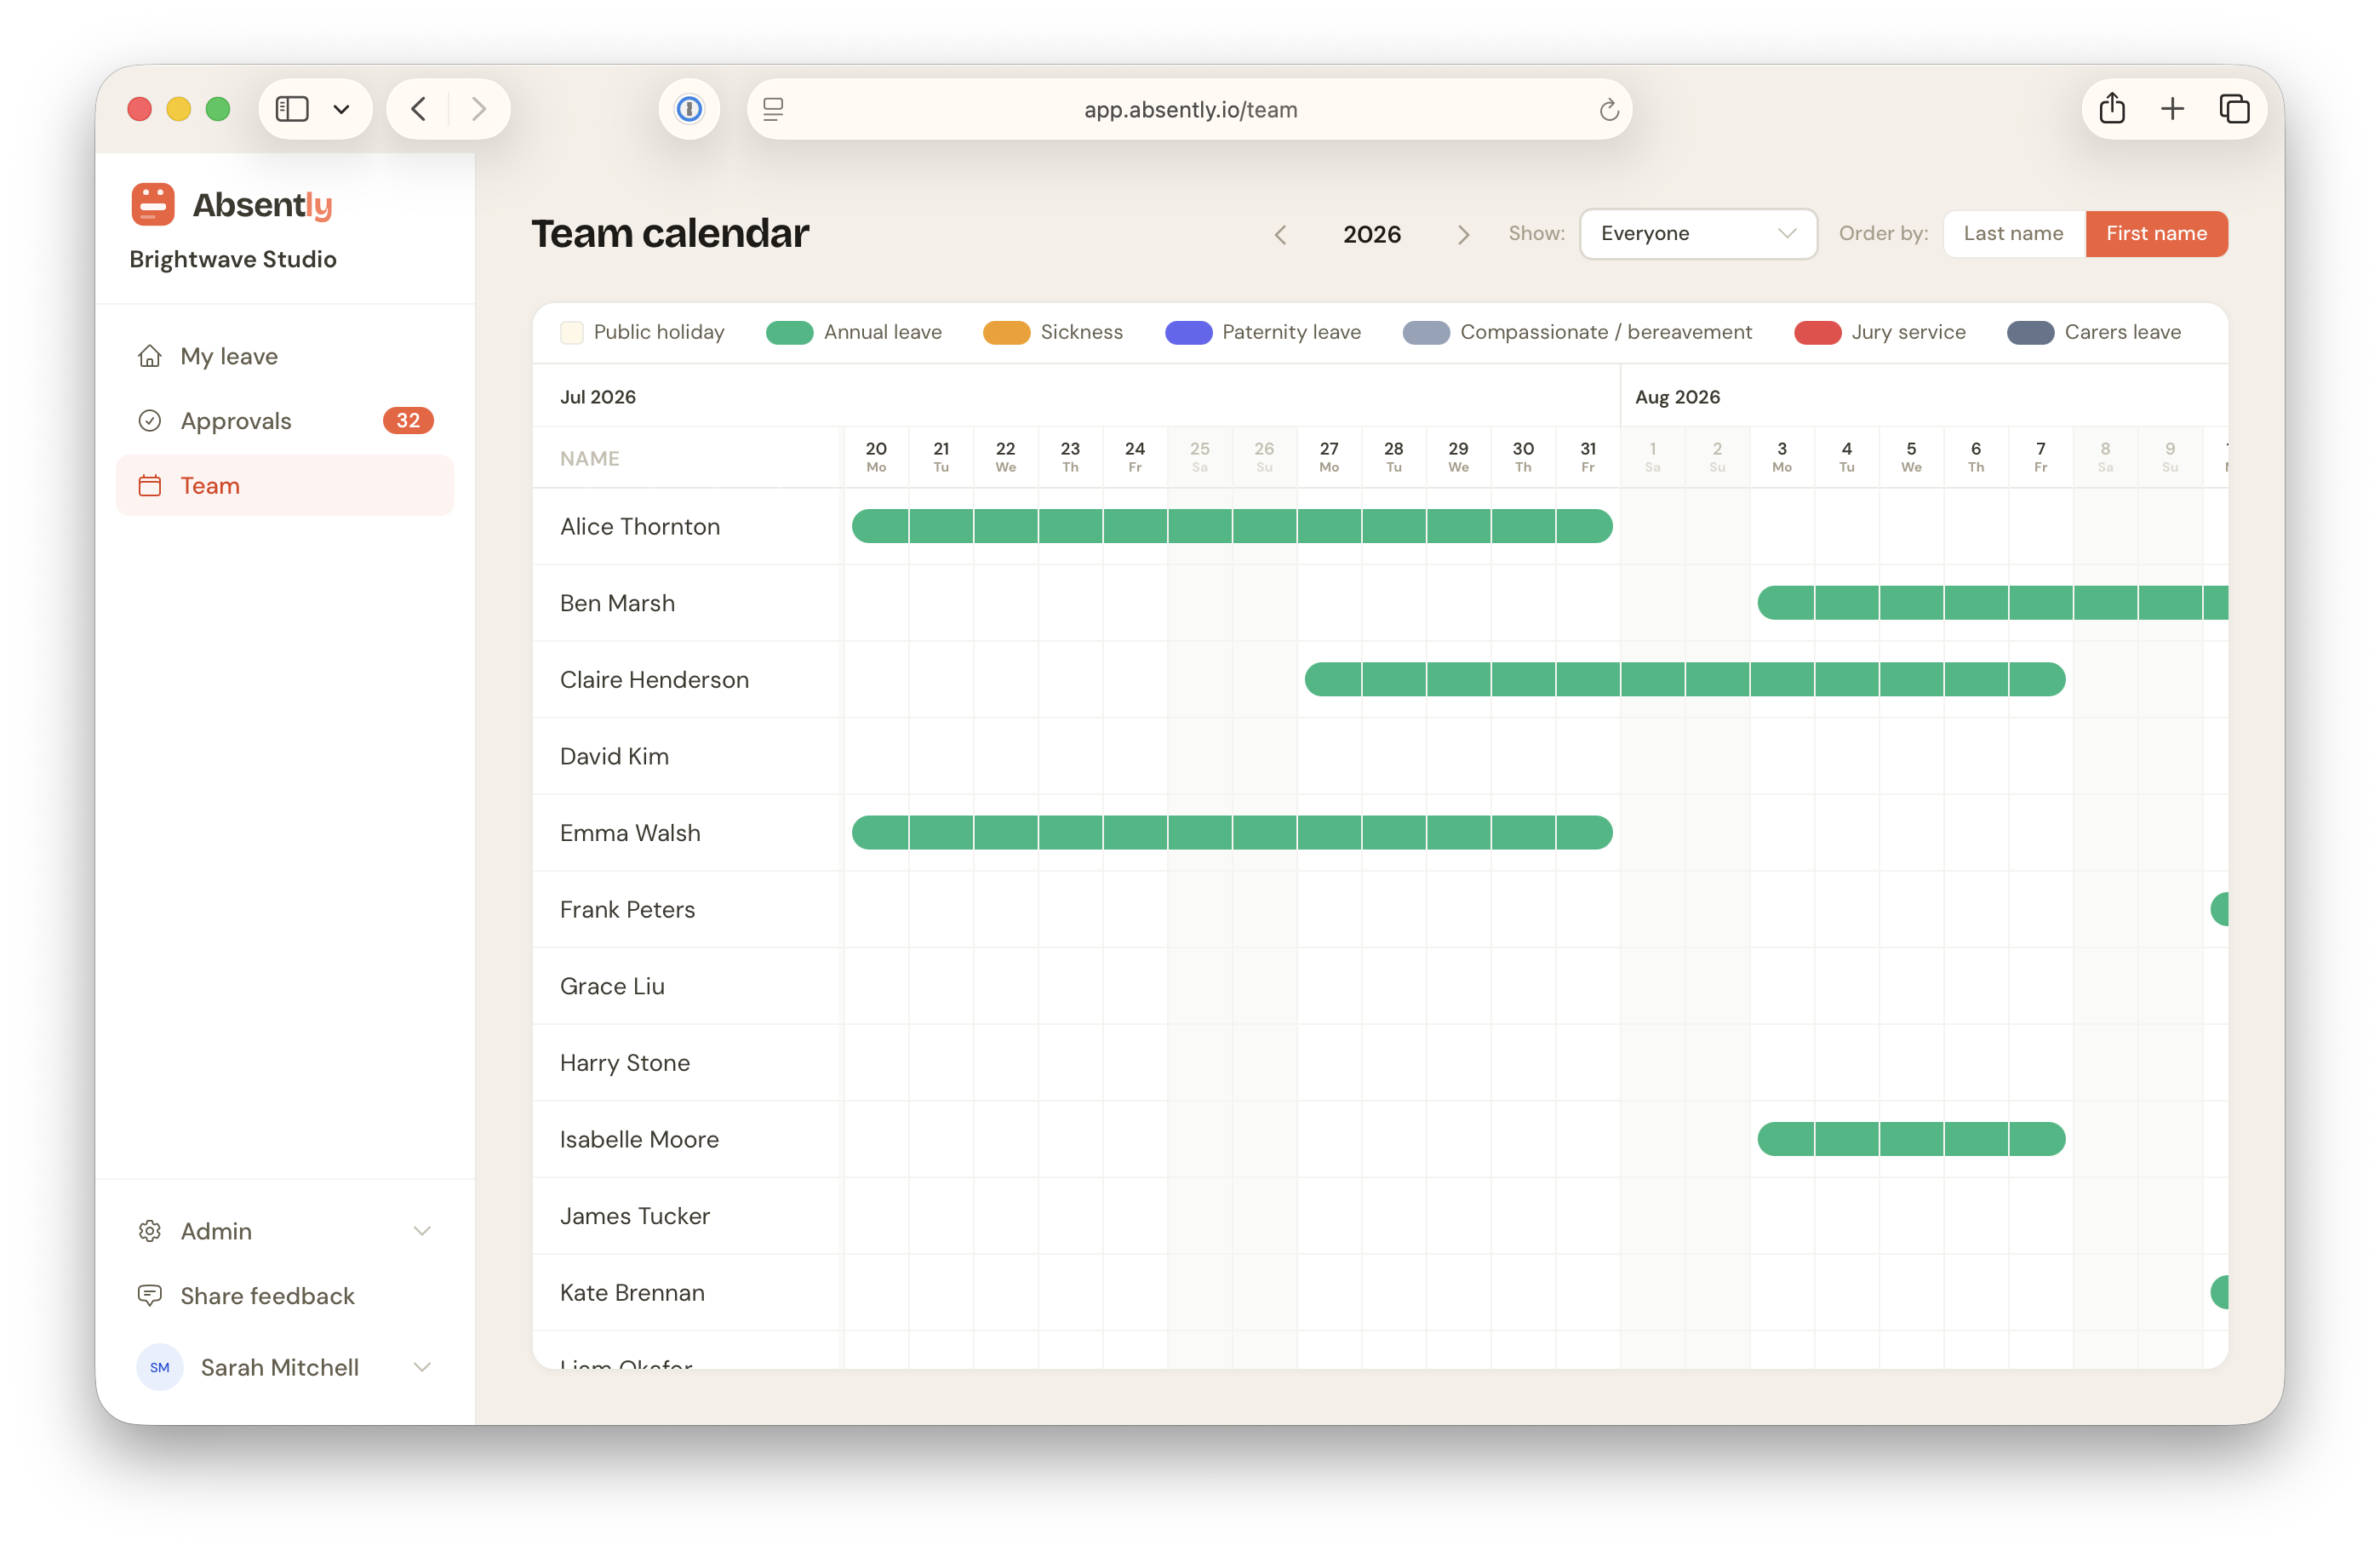Toggle the browser sidebar icon
This screenshot has width=2380, height=1551.
[292, 109]
